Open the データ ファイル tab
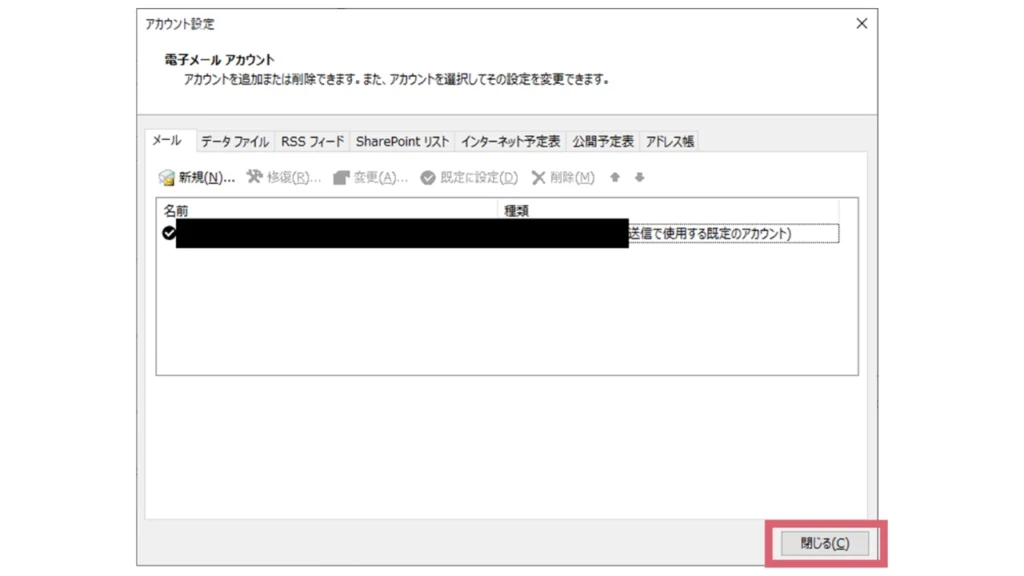This screenshot has width=1024, height=576. [234, 142]
